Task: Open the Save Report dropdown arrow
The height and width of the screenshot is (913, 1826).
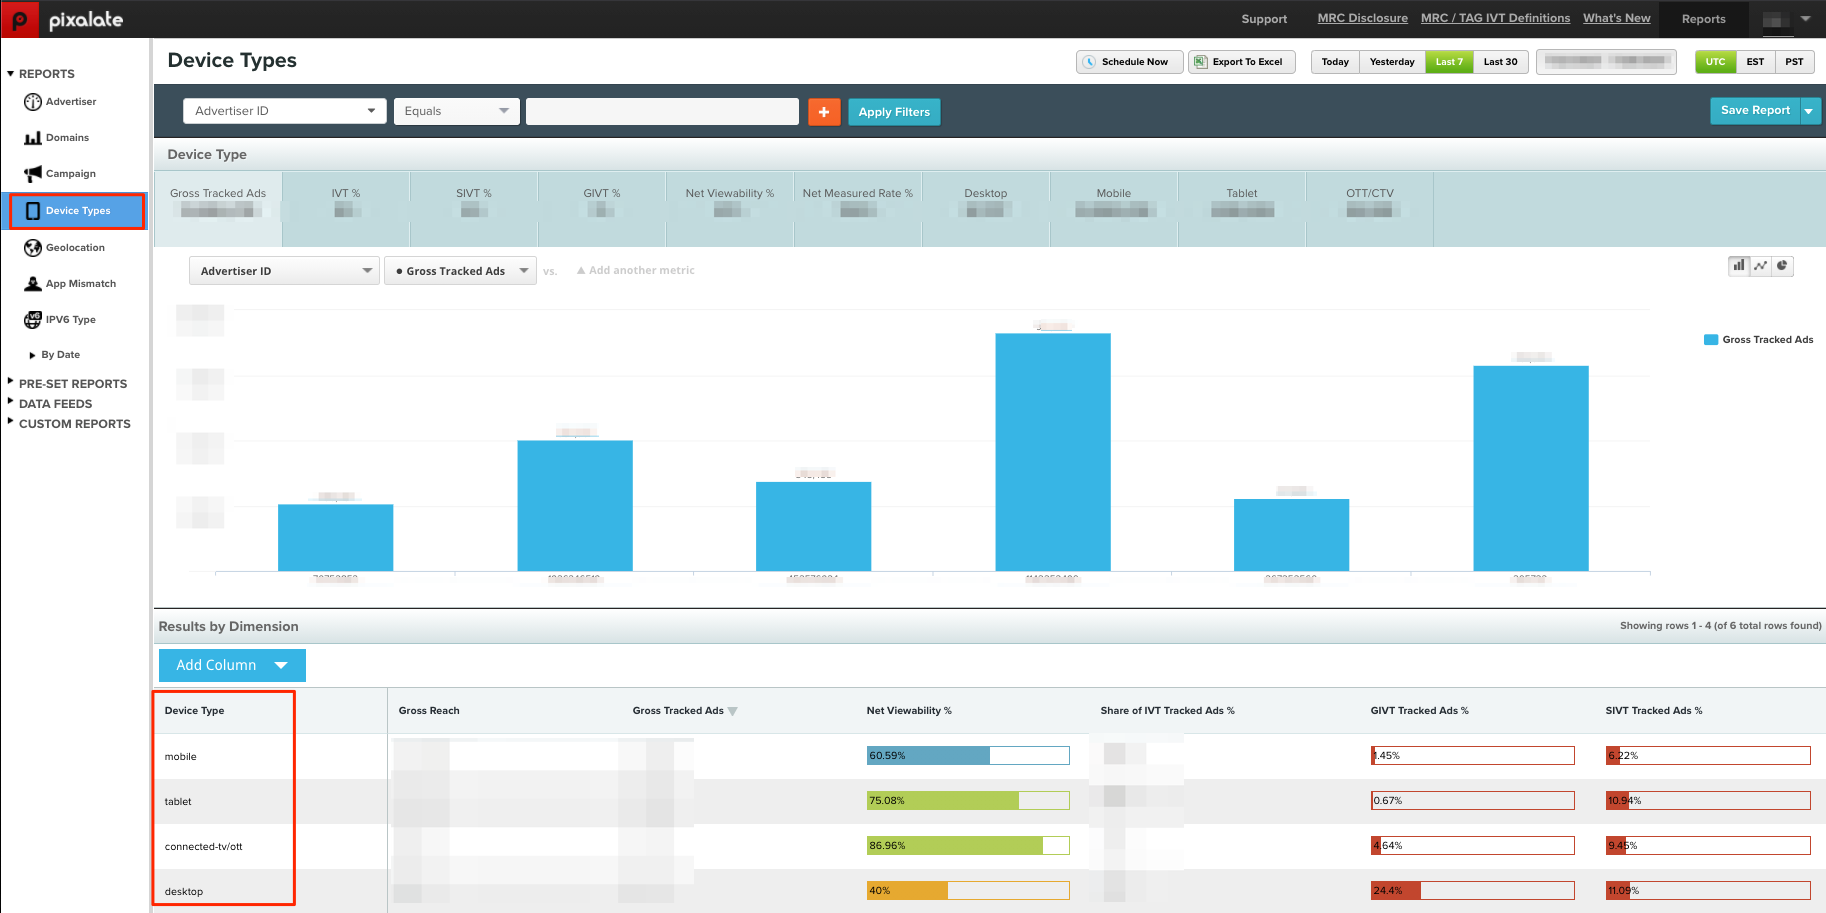Action: [x=1809, y=111]
